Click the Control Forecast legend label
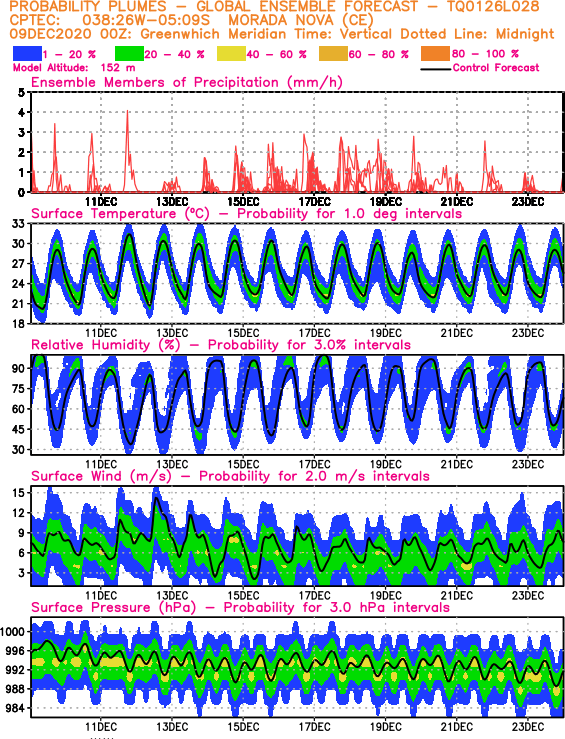565x739 pixels. point(496,67)
